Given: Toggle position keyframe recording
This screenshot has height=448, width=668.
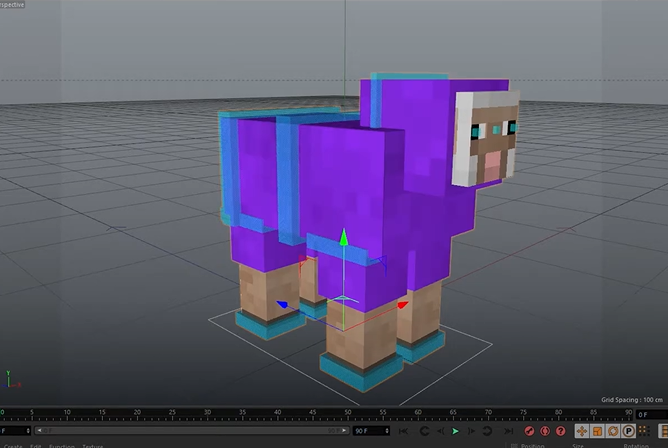Looking at the screenshot, I should 582,431.
